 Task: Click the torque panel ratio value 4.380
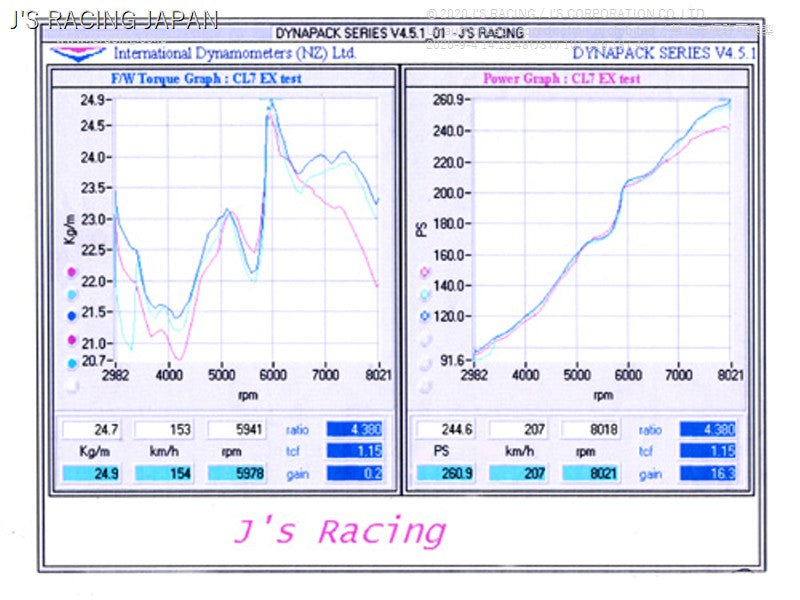pyautogui.click(x=355, y=429)
